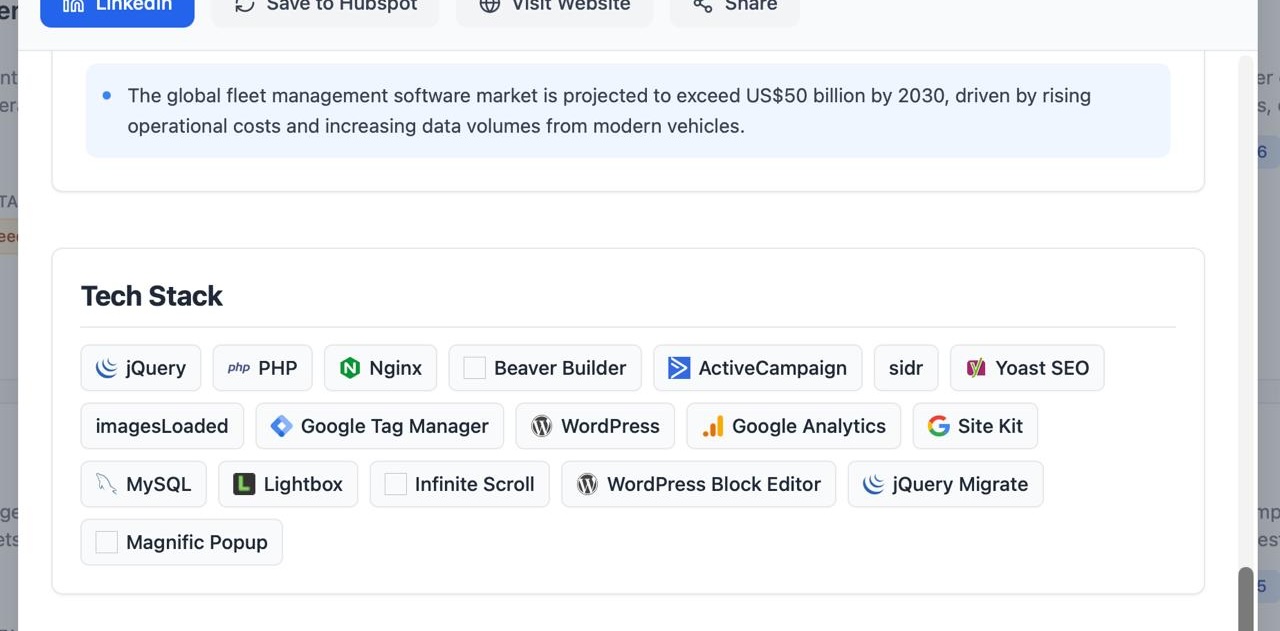Click the Google Tag Manager diamond icon
The height and width of the screenshot is (631, 1280).
281,425
